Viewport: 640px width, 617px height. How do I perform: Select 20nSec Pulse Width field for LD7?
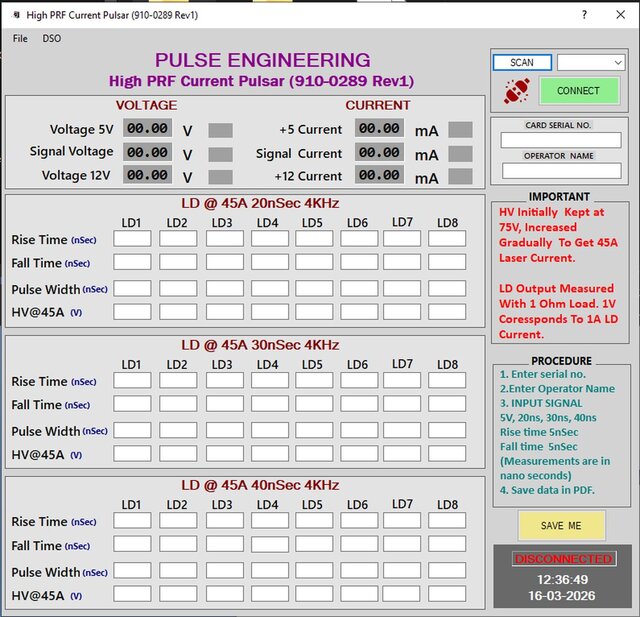coord(402,288)
